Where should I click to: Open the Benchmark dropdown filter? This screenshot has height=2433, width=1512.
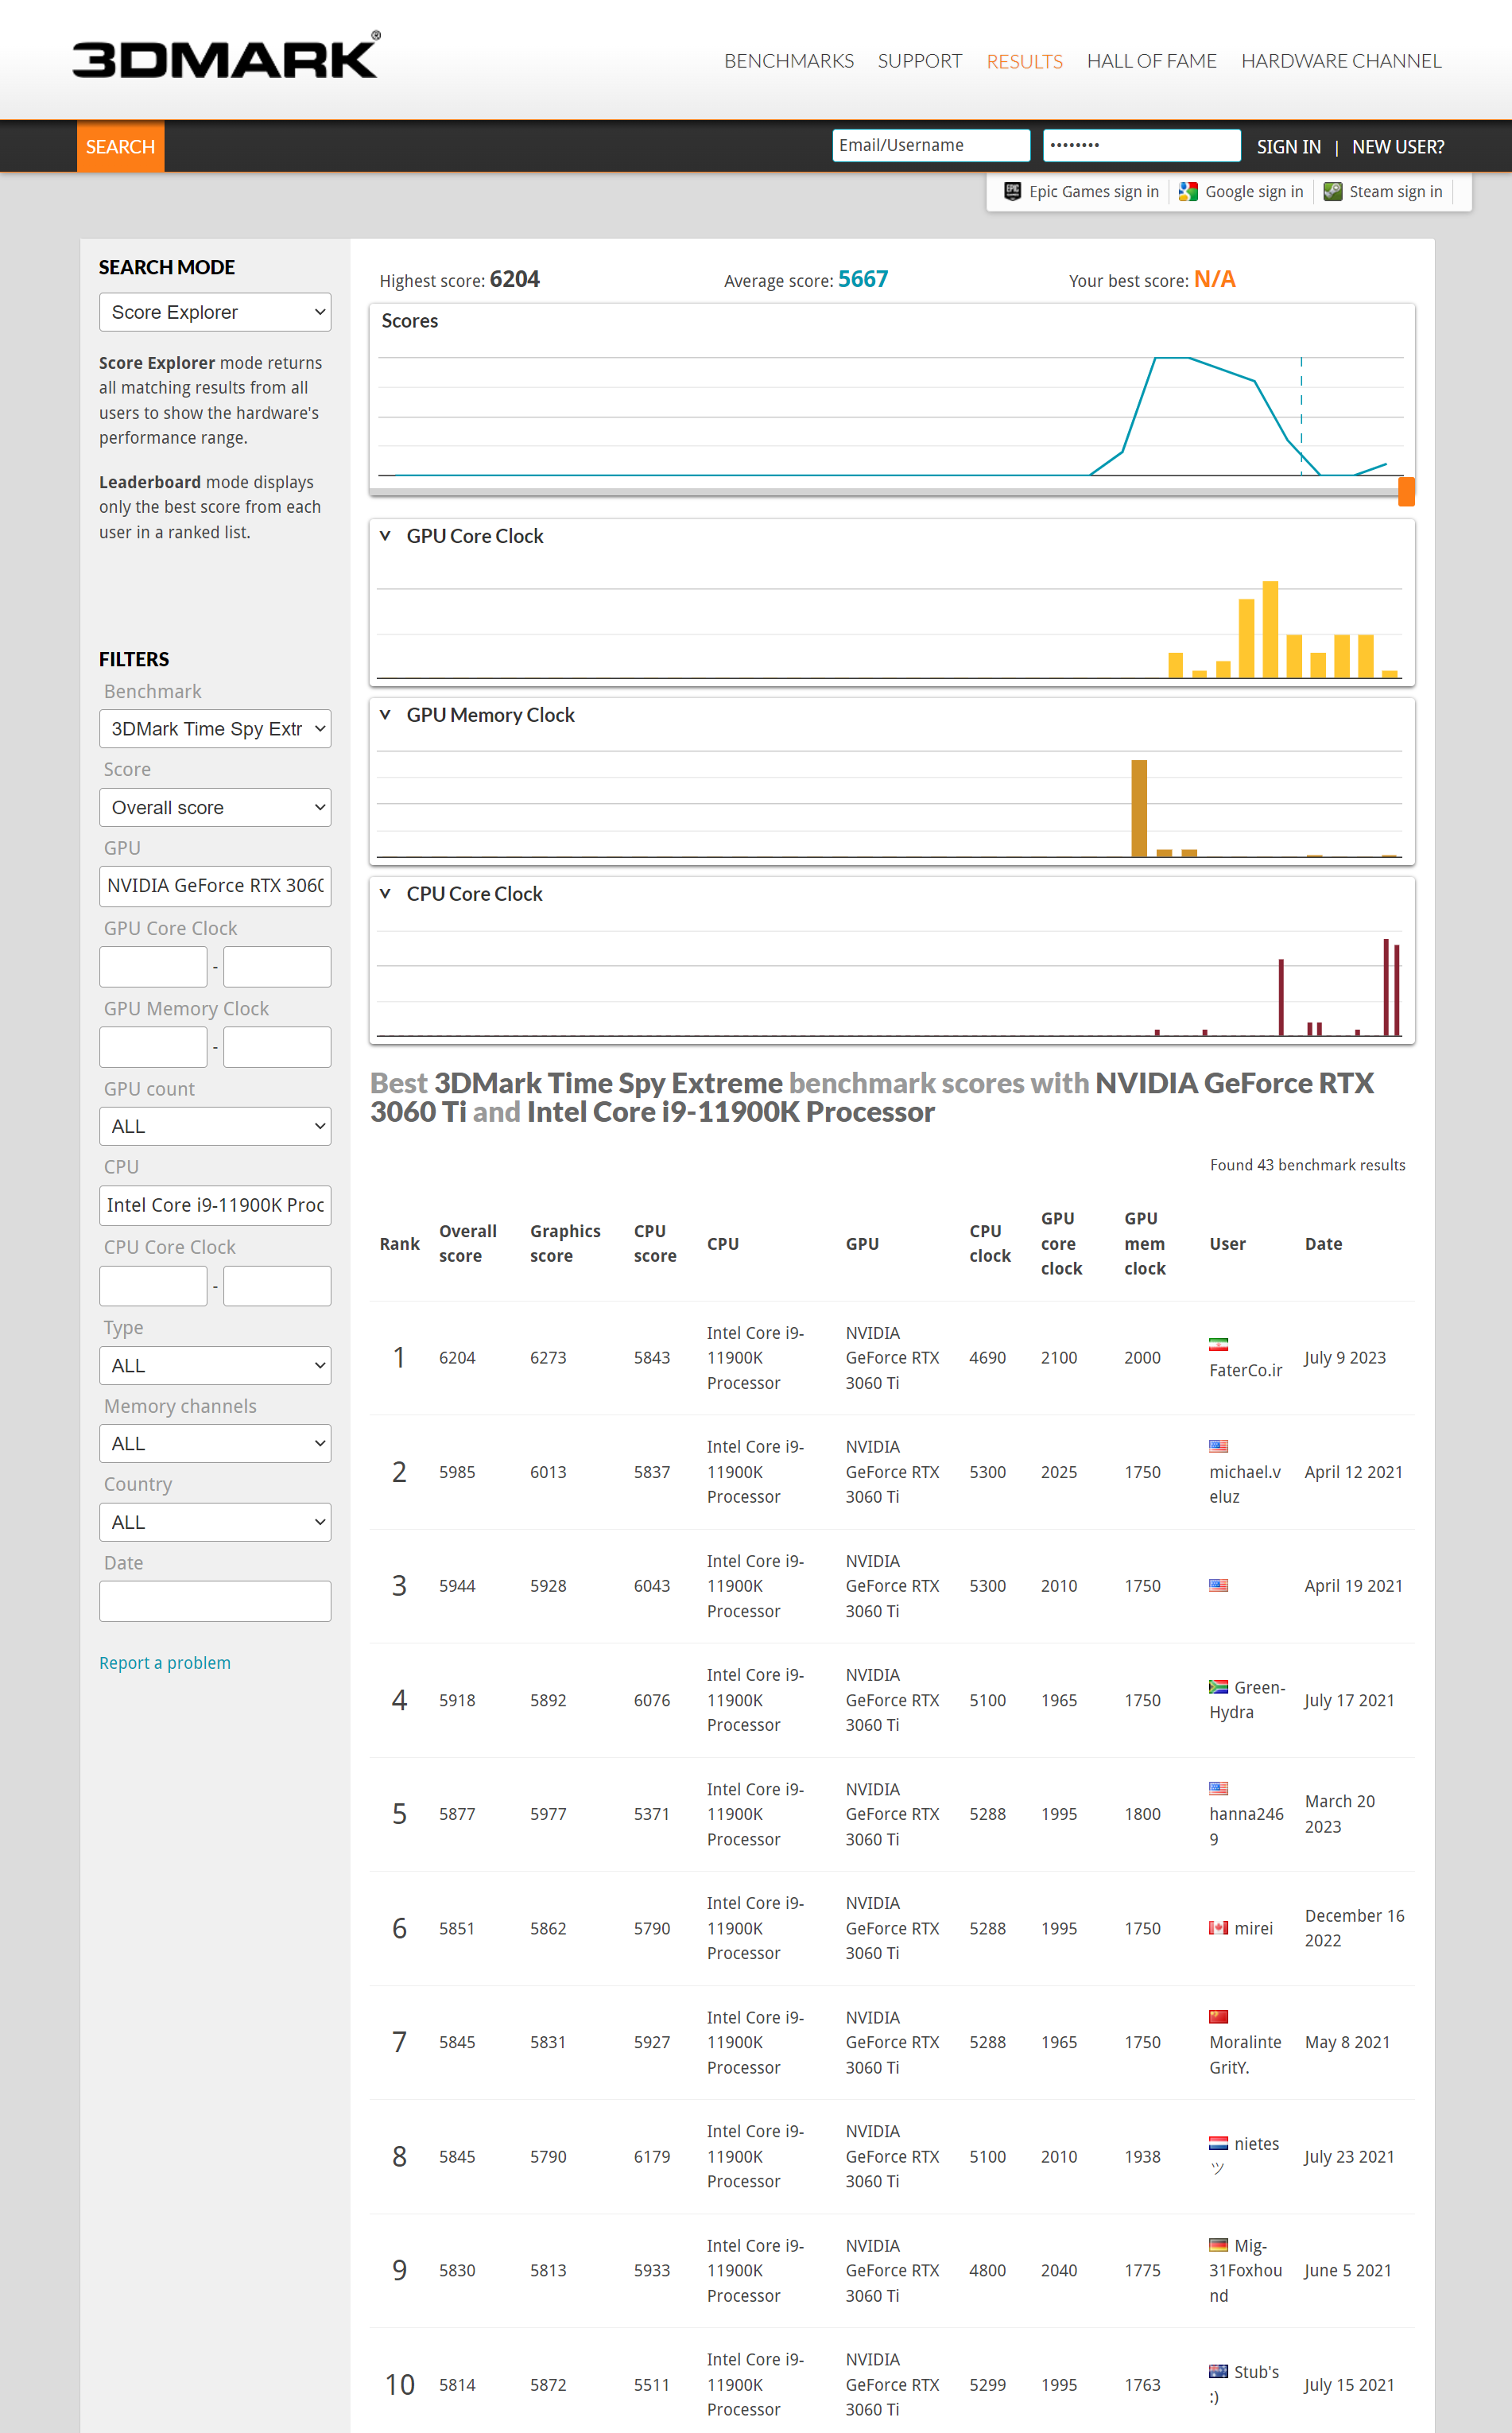[x=215, y=729]
